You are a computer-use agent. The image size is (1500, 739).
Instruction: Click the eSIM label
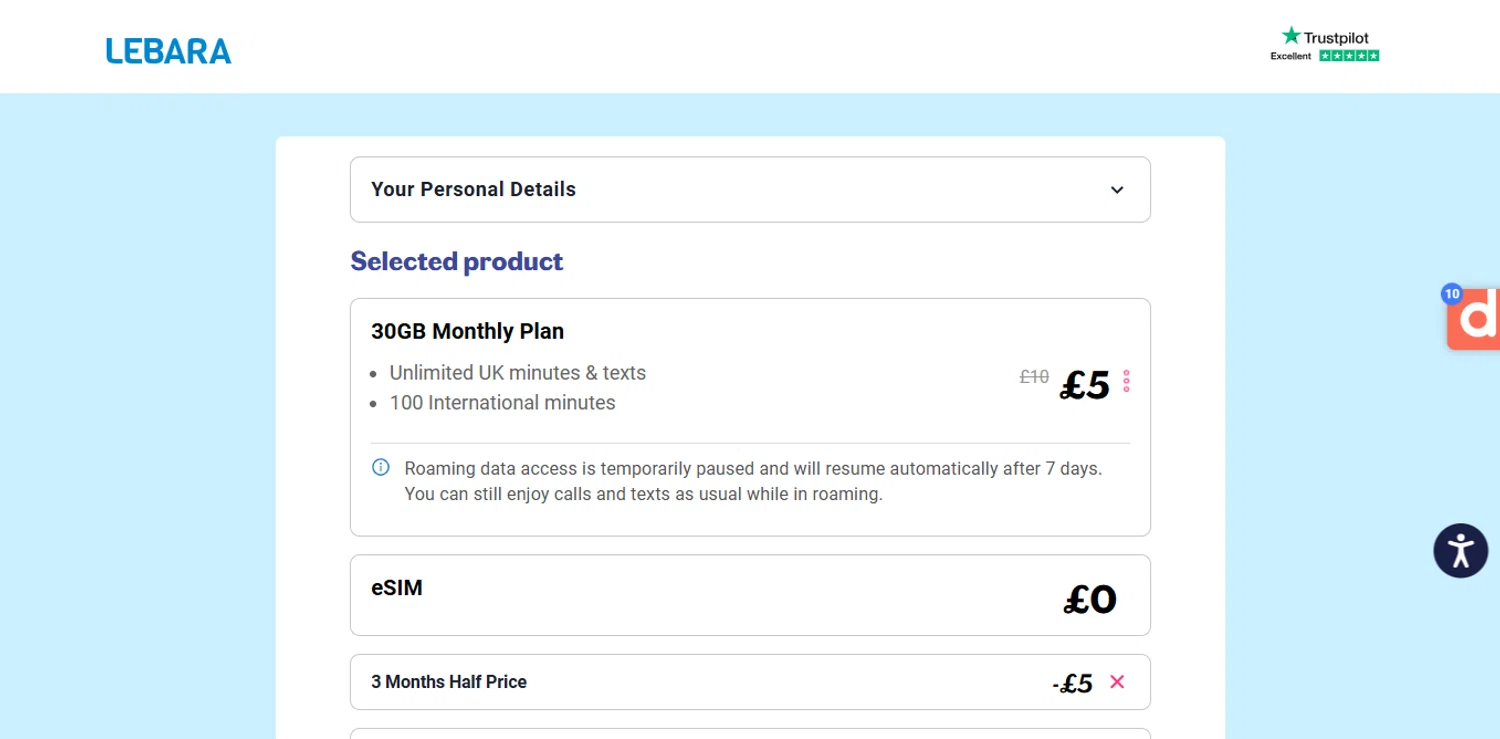397,588
